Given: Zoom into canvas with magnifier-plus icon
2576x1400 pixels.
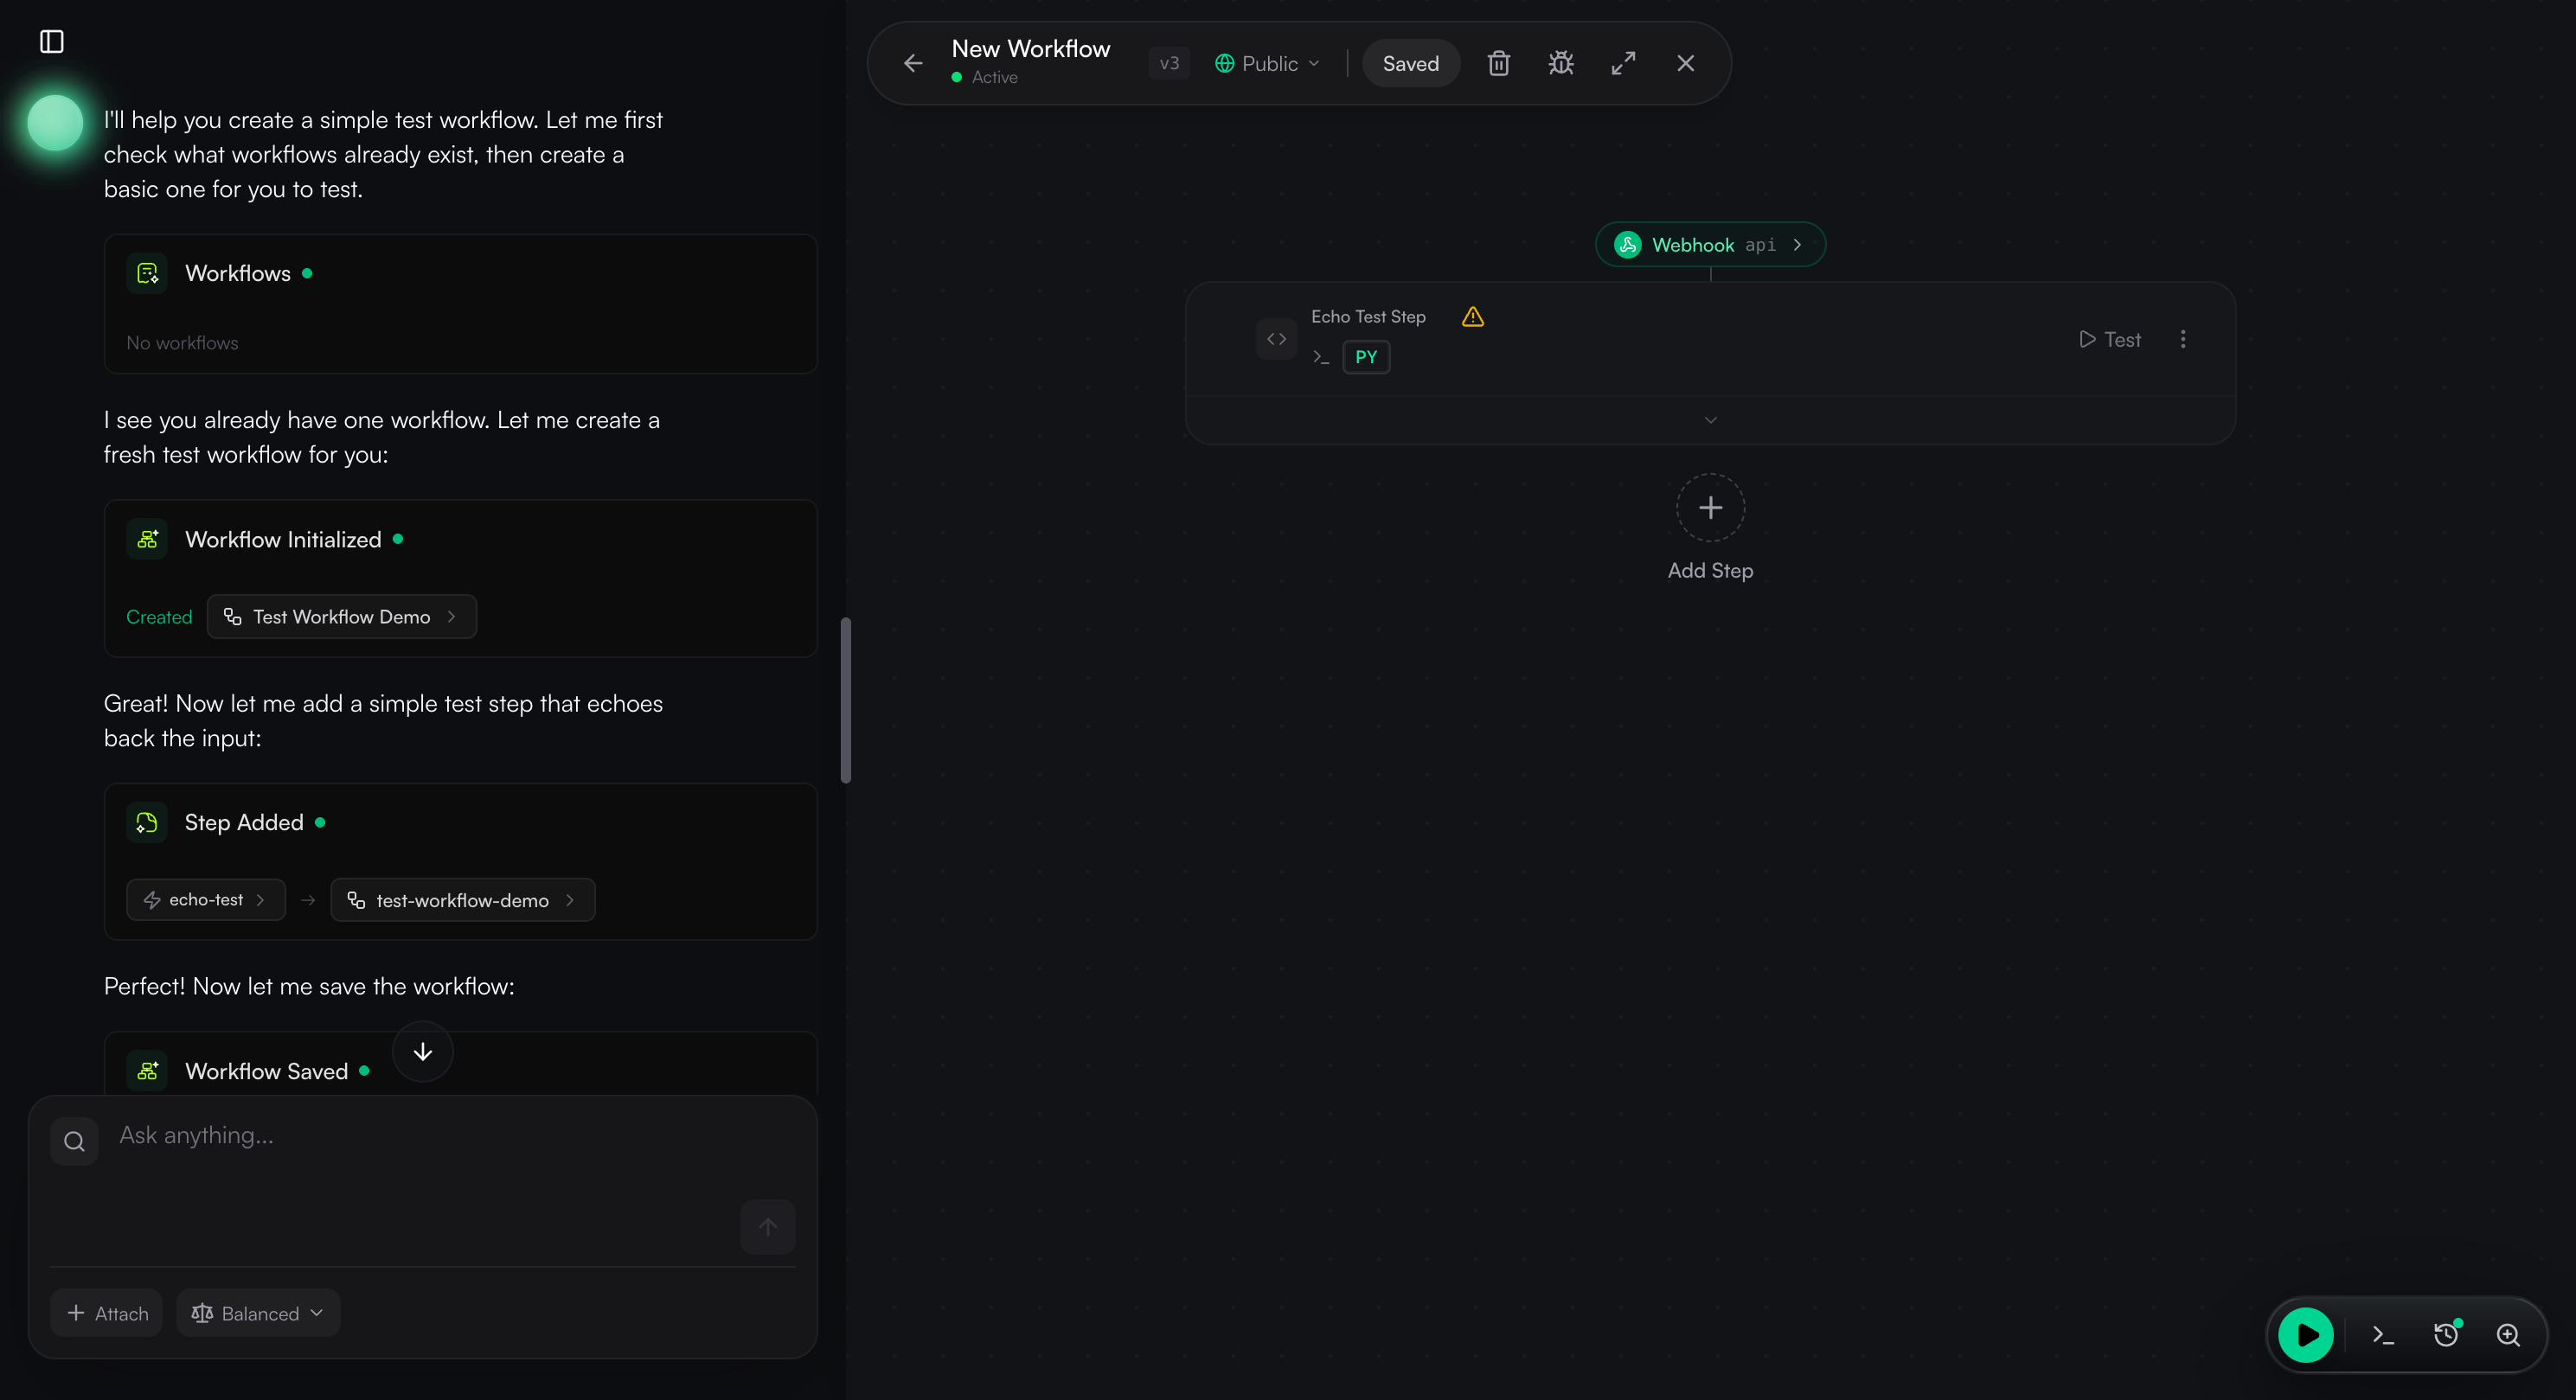Looking at the screenshot, I should click(x=2510, y=1334).
